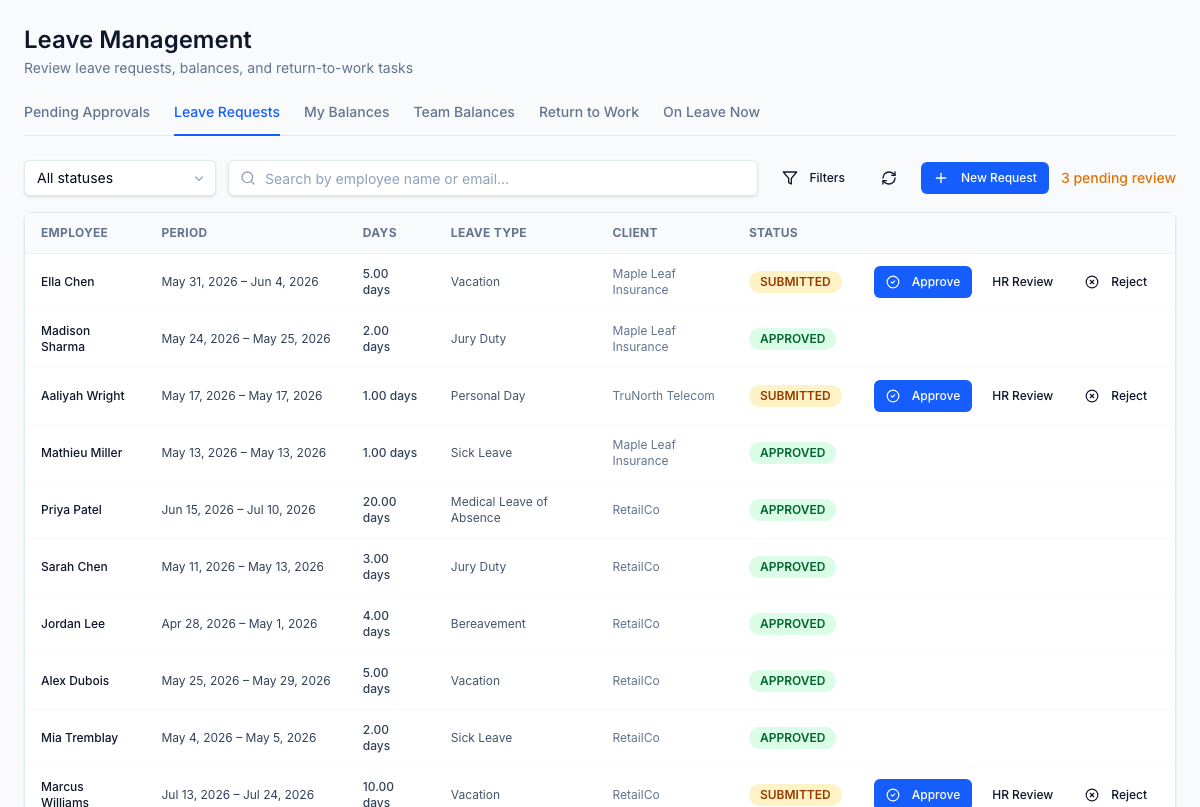Click employee name Madison Sharma
1200x807 pixels.
[x=65, y=339]
